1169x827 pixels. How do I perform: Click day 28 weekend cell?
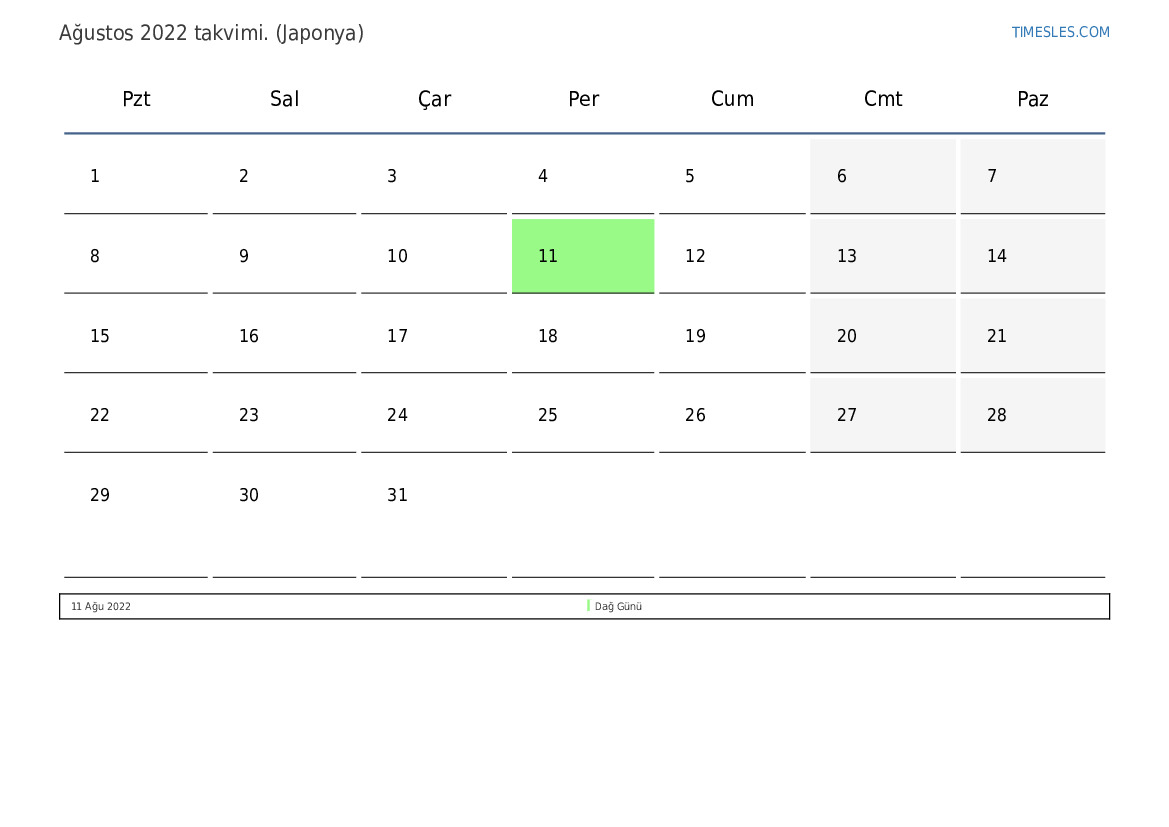[1032, 415]
